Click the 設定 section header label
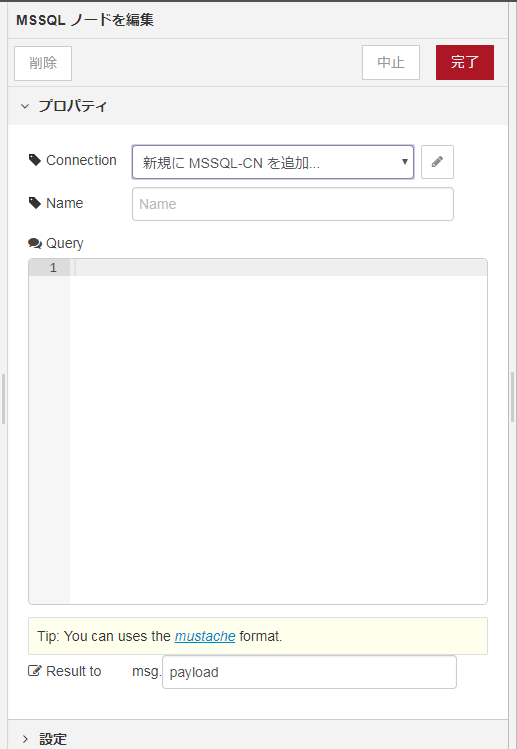Screen dimensions: 517x749 coord(53,739)
